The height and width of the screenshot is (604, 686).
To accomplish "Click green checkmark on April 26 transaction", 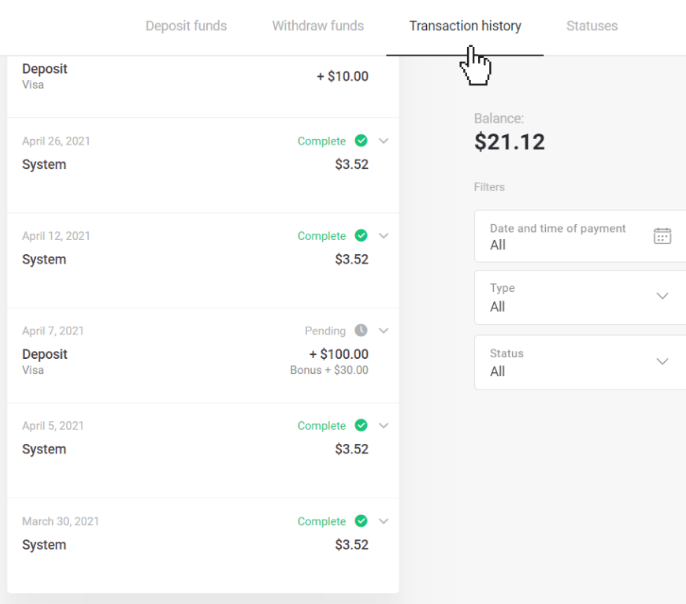I will (361, 141).
